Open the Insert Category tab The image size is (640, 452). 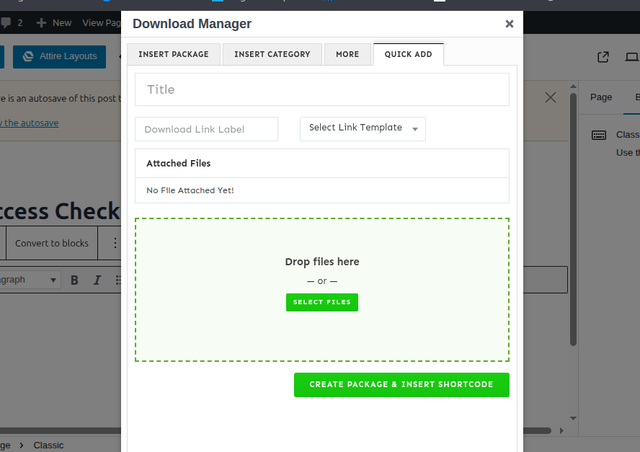272,54
